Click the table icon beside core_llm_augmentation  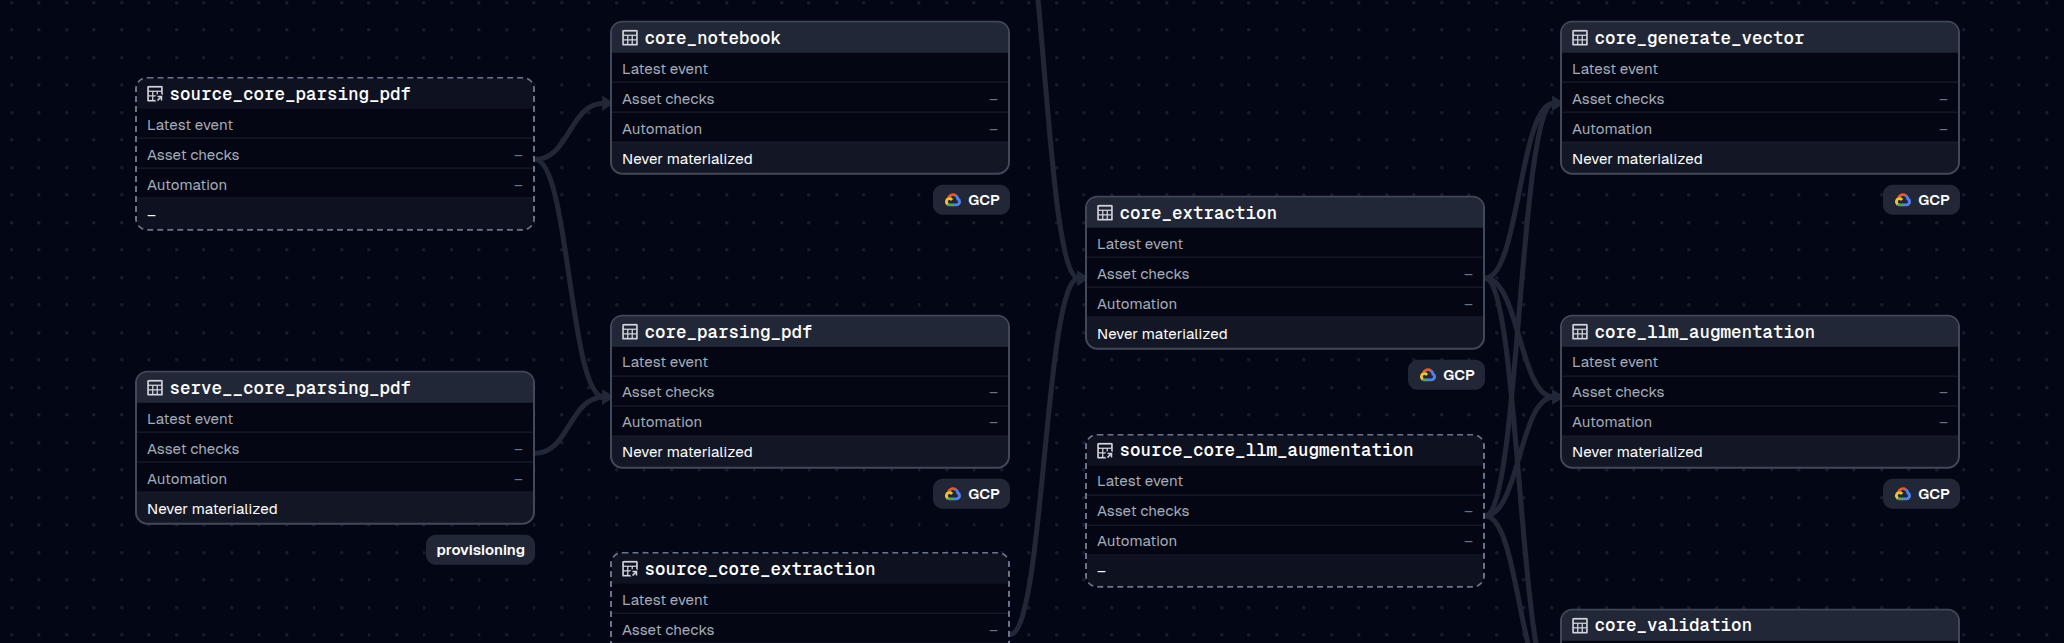click(1580, 332)
